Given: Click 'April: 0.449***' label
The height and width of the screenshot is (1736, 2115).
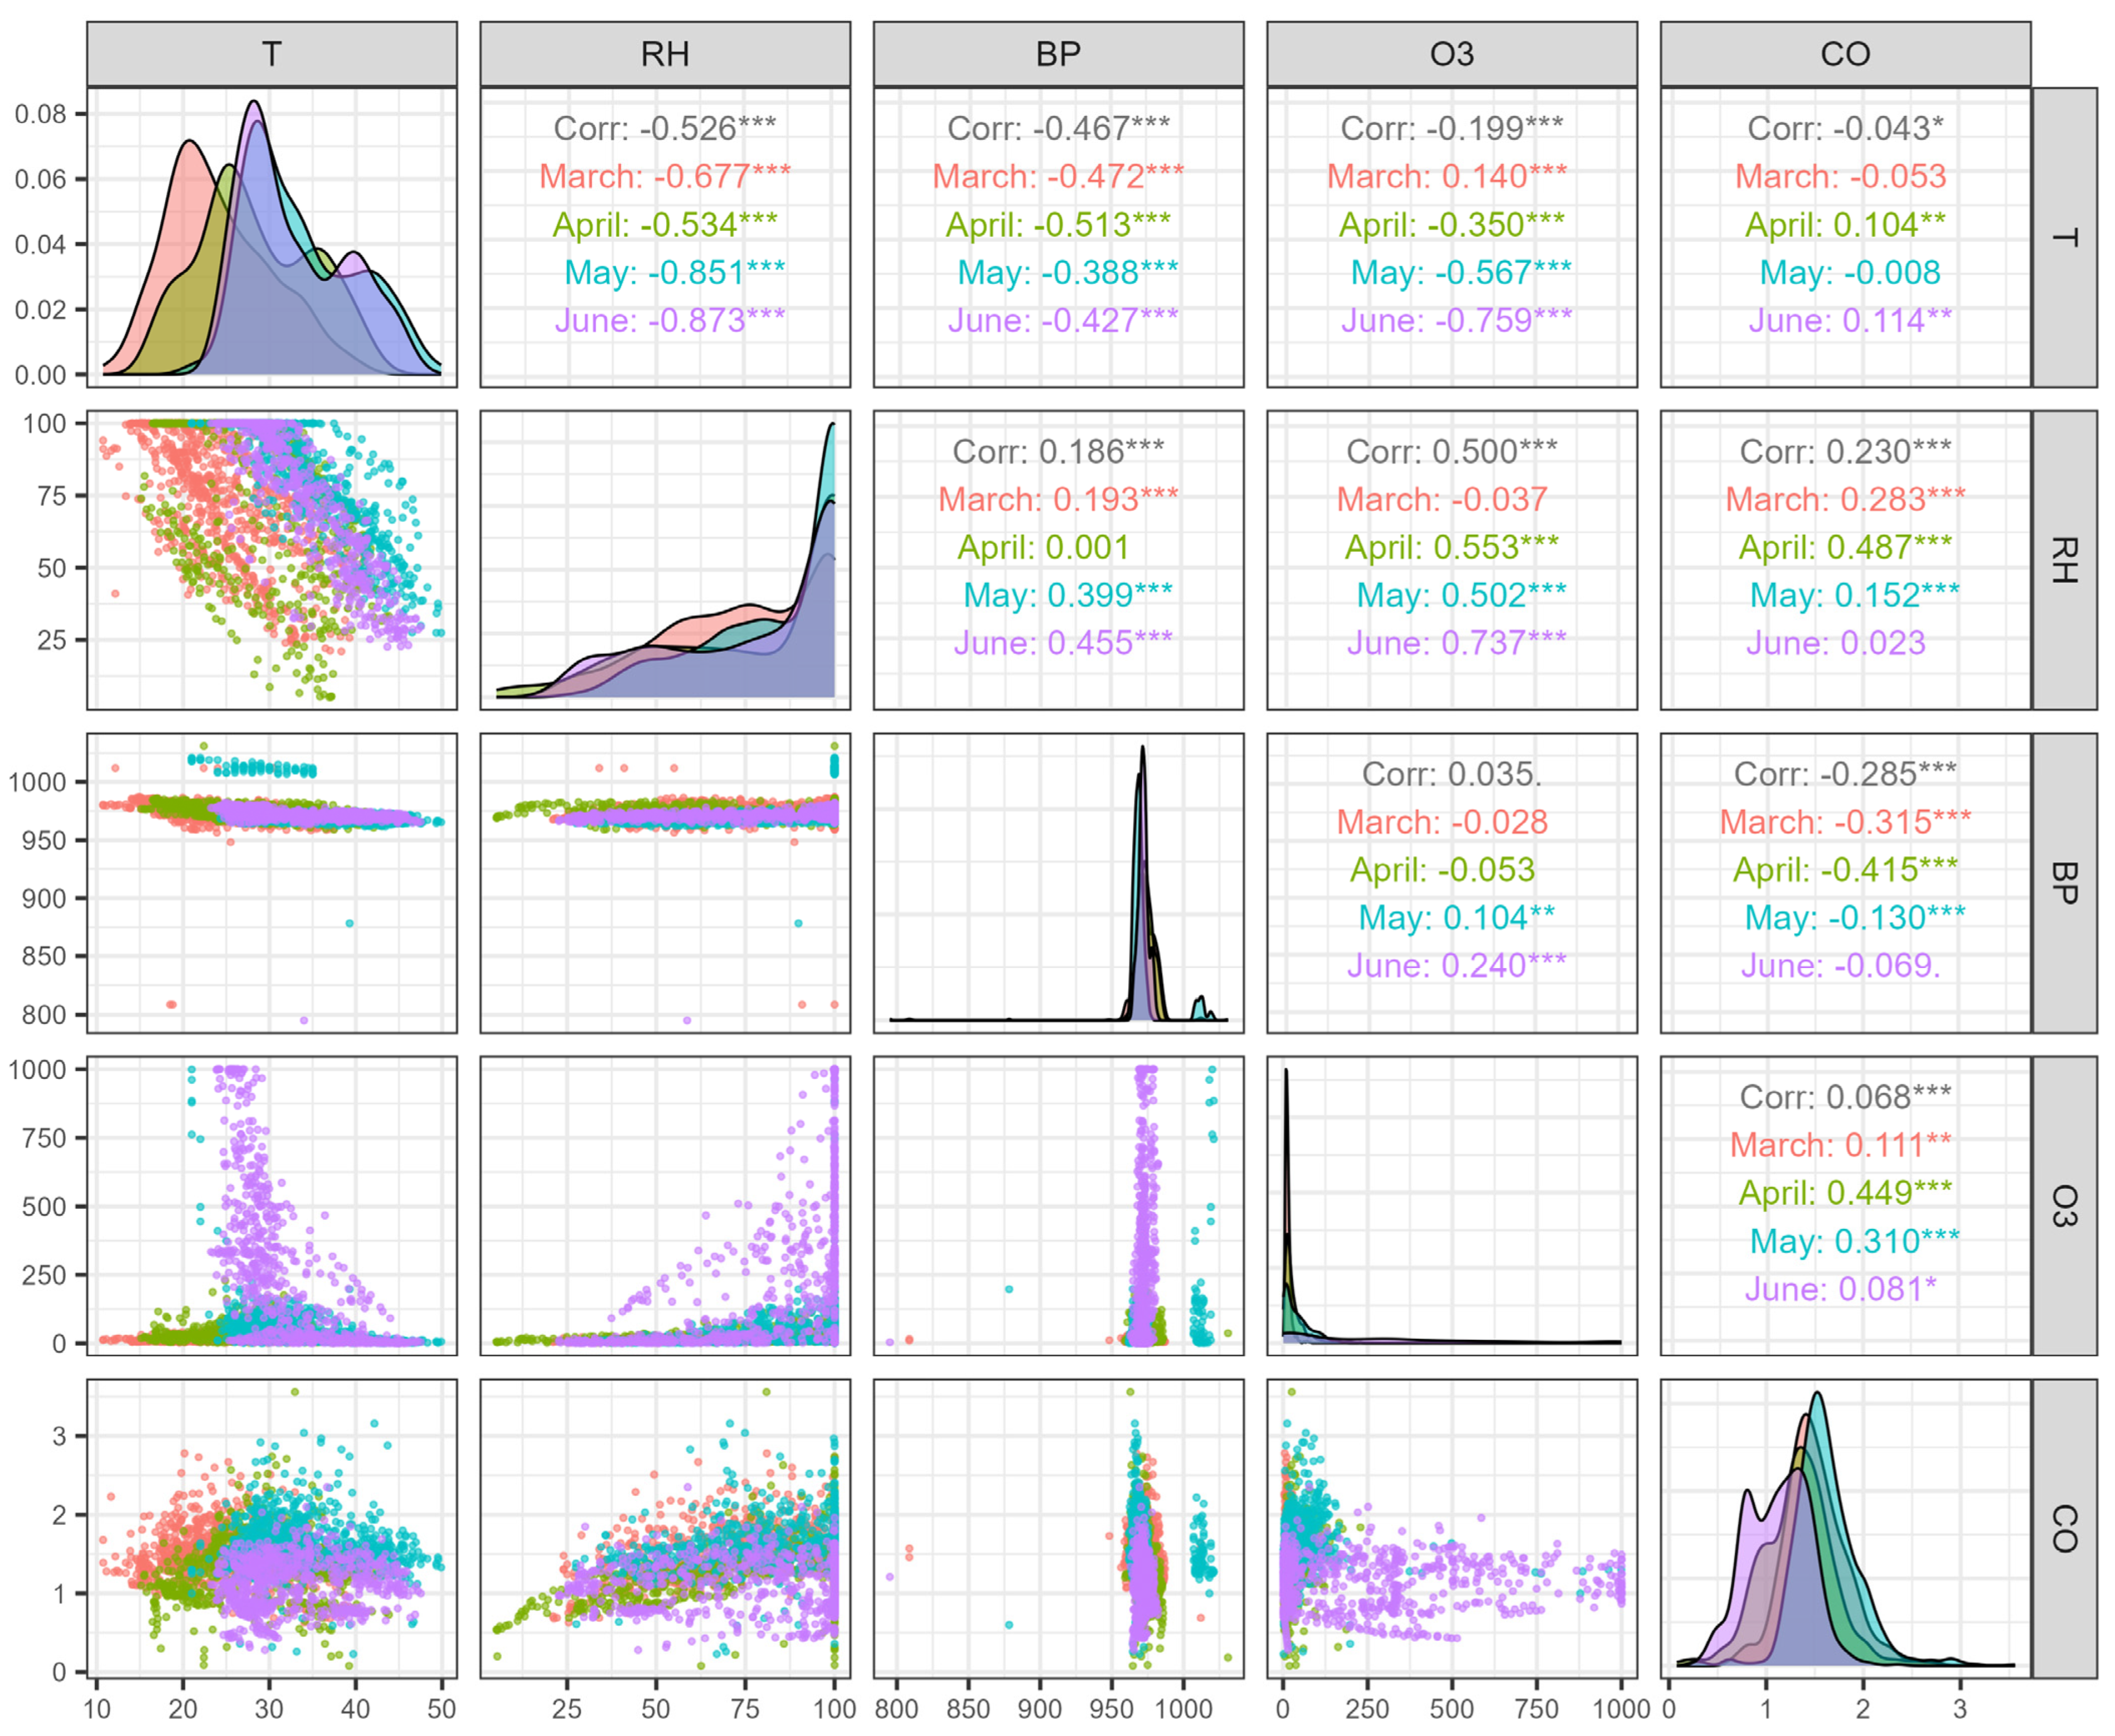Looking at the screenshot, I should 1845,1193.
